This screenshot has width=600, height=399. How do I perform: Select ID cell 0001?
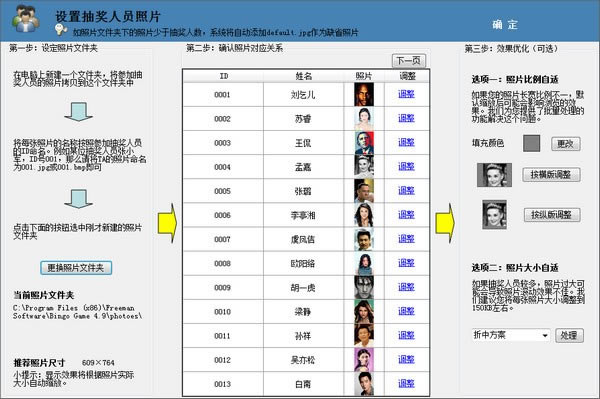click(223, 94)
